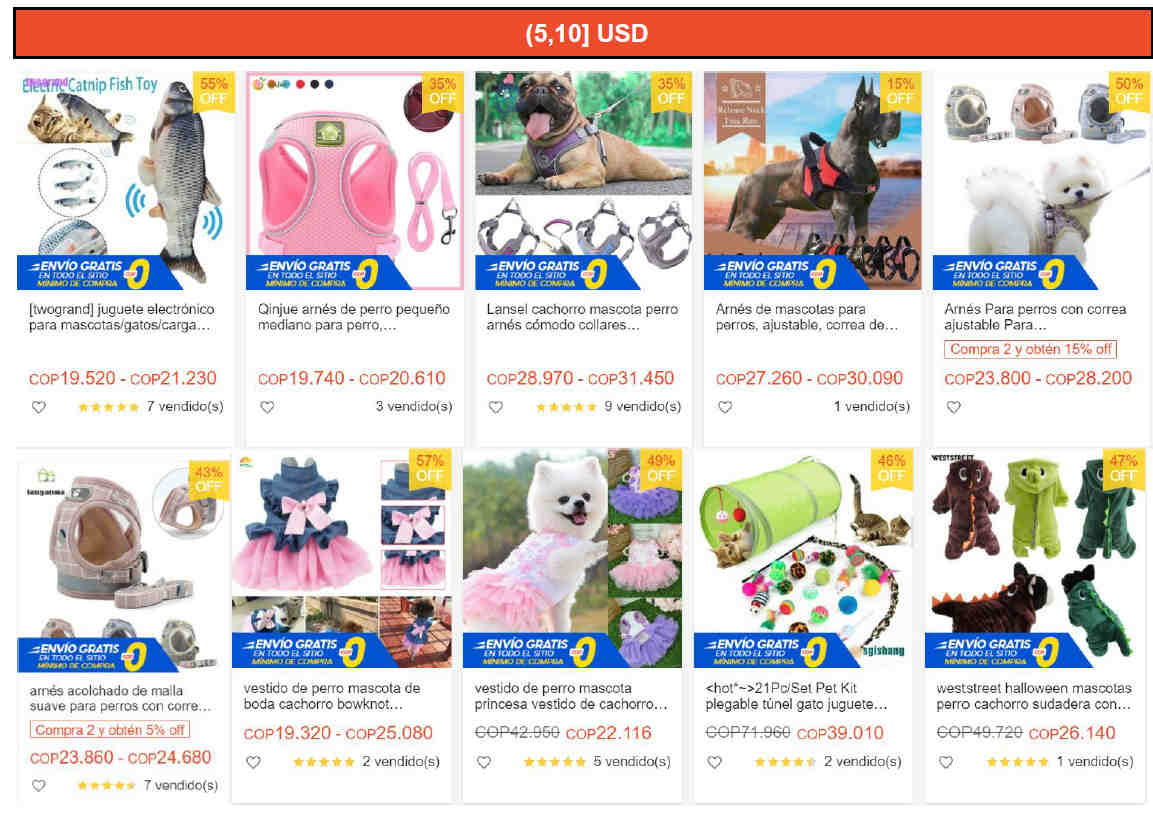1153x814 pixels.
Task: Tap heart icon for padded mesh harness
Action: pyautogui.click(x=39, y=785)
